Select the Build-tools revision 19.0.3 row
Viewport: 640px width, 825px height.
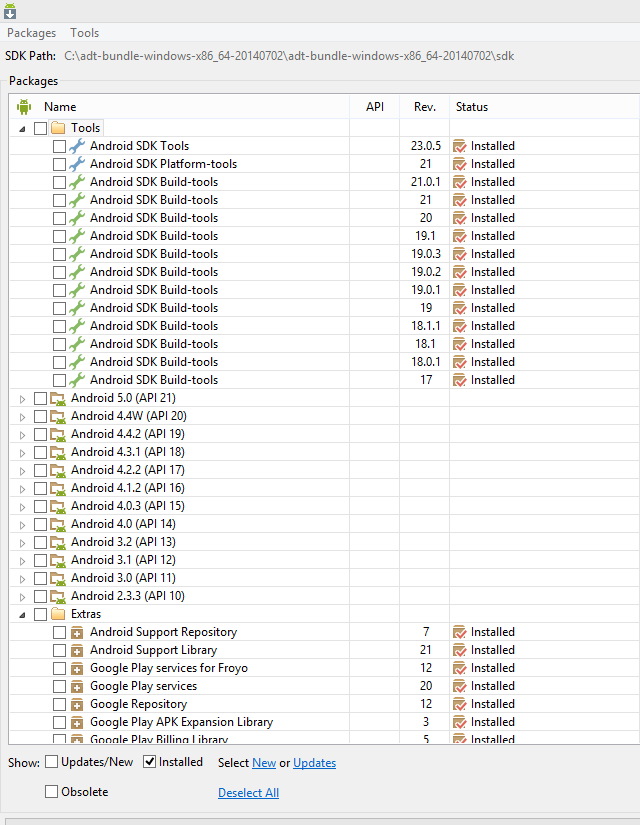tap(324, 254)
